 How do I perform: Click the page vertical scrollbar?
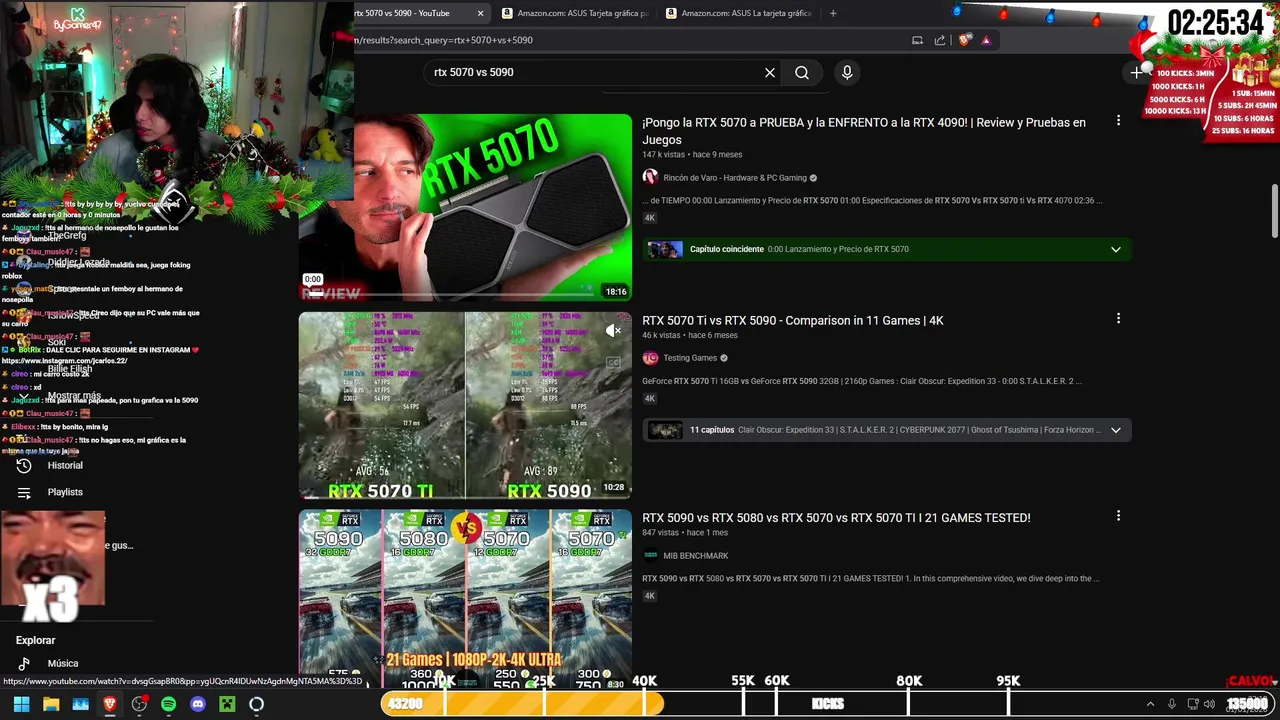[1274, 210]
